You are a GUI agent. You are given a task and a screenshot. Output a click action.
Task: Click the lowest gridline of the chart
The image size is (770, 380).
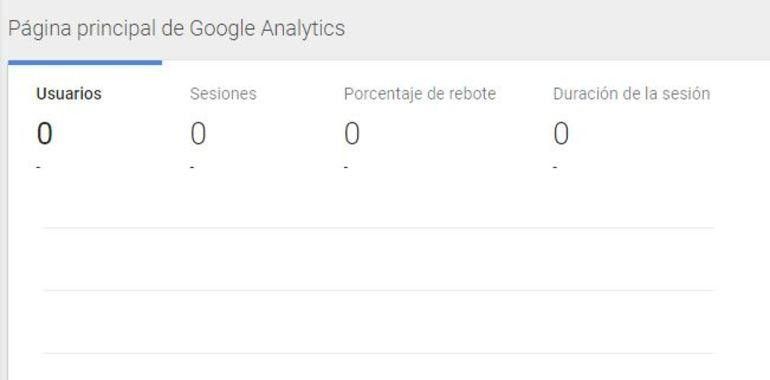pos(378,353)
